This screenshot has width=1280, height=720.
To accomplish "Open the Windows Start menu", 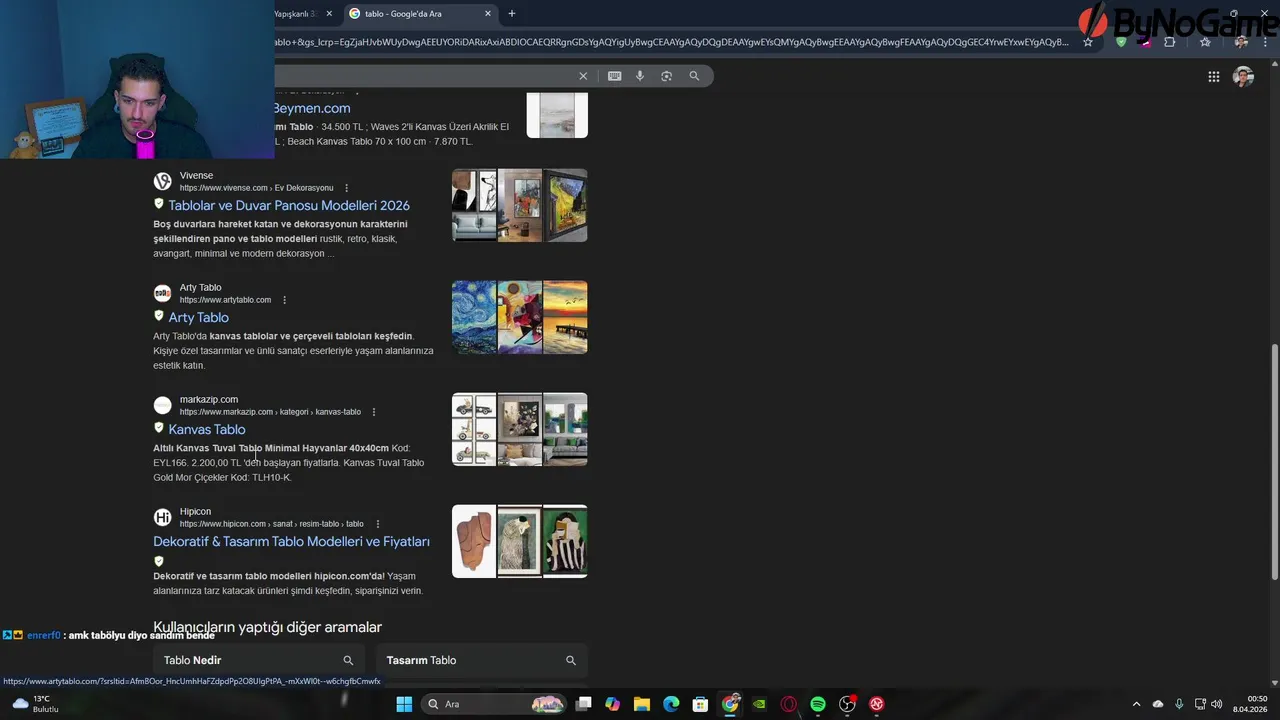I will pyautogui.click(x=404, y=704).
